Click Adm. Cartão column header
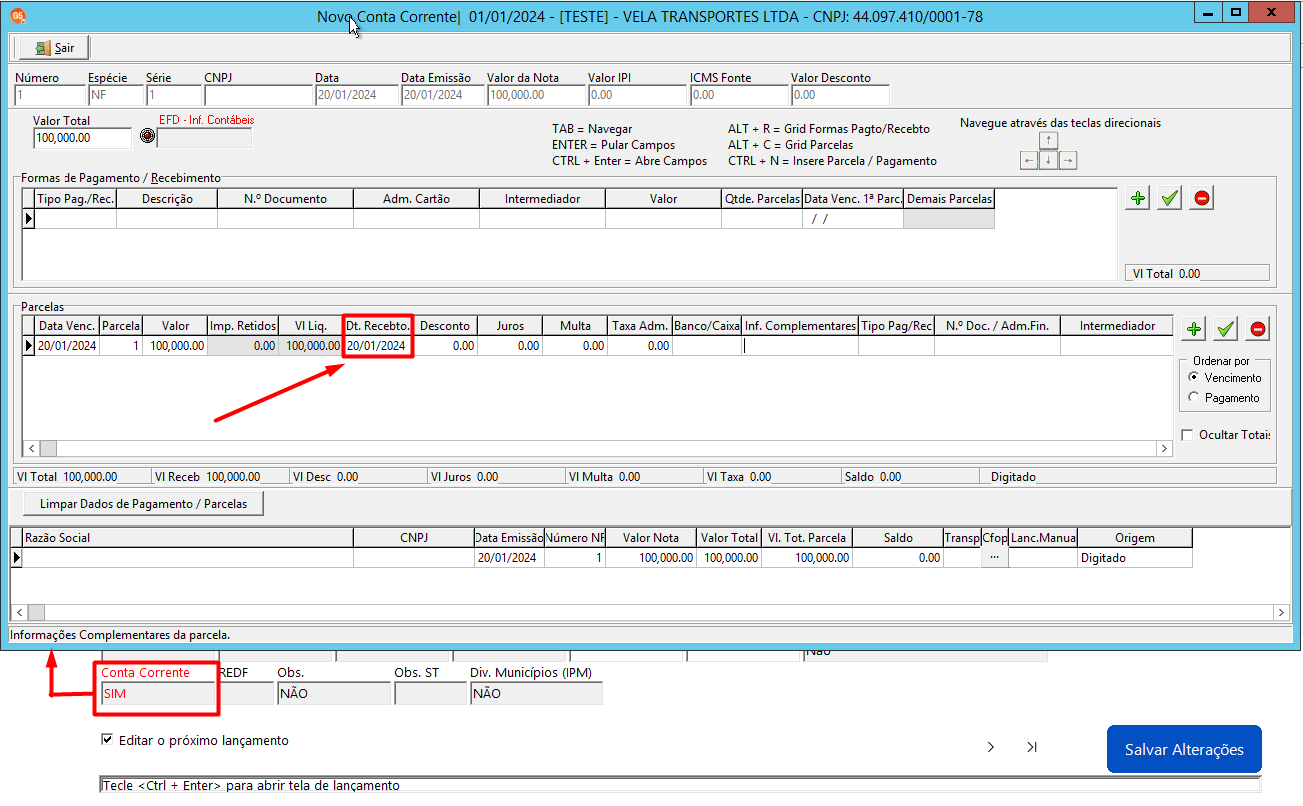The height and width of the screenshot is (806, 1303). click(416, 199)
